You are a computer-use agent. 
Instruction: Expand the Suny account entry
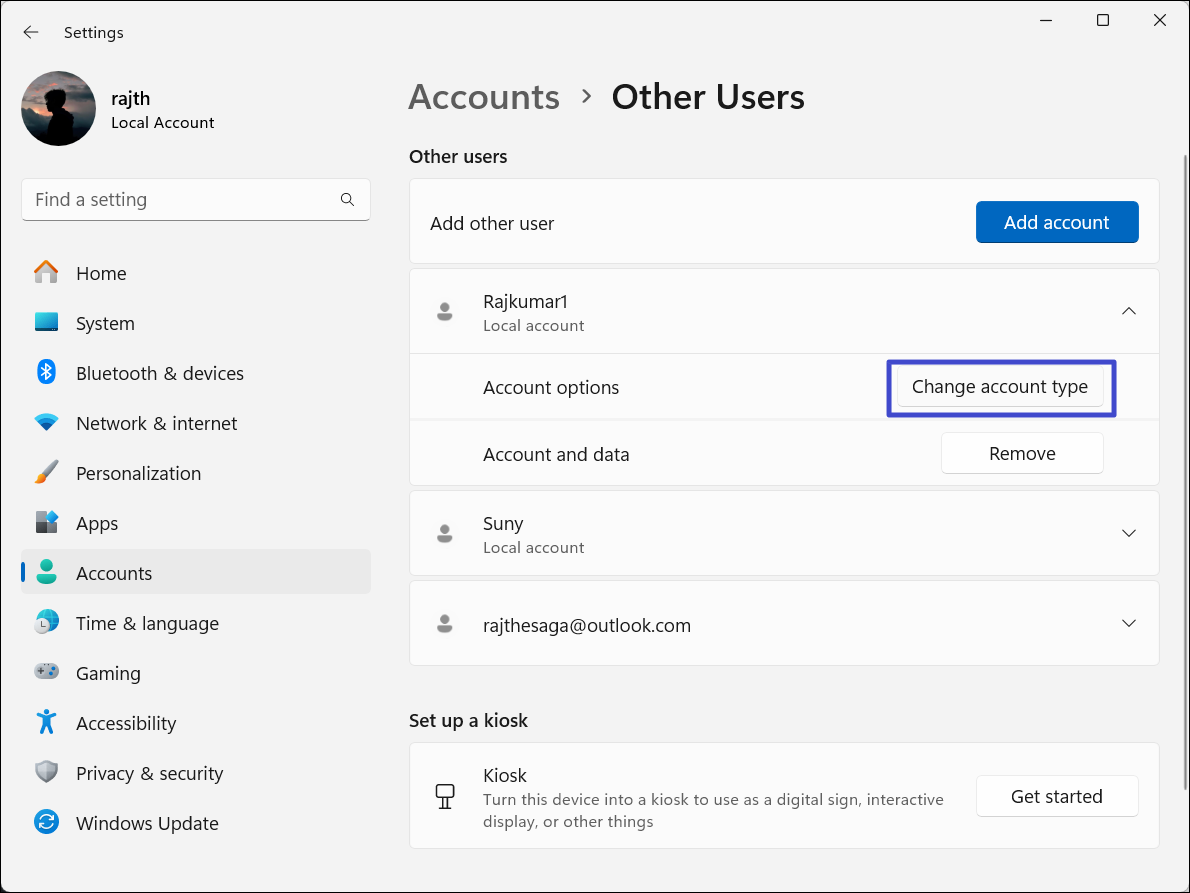coord(1128,533)
